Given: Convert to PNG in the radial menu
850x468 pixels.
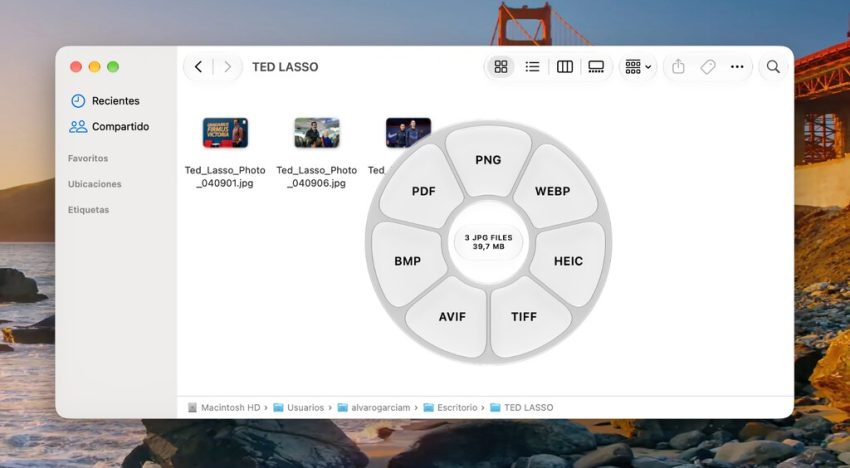Looking at the screenshot, I should [488, 160].
